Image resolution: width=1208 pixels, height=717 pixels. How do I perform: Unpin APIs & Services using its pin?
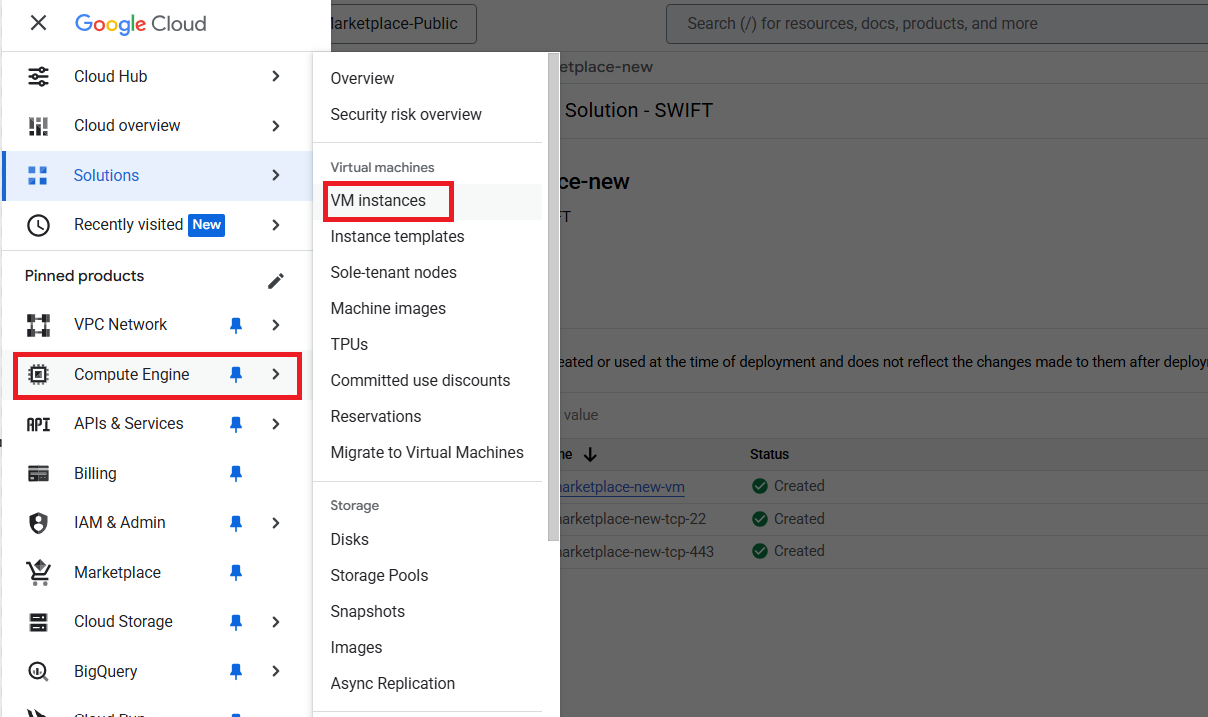point(236,424)
